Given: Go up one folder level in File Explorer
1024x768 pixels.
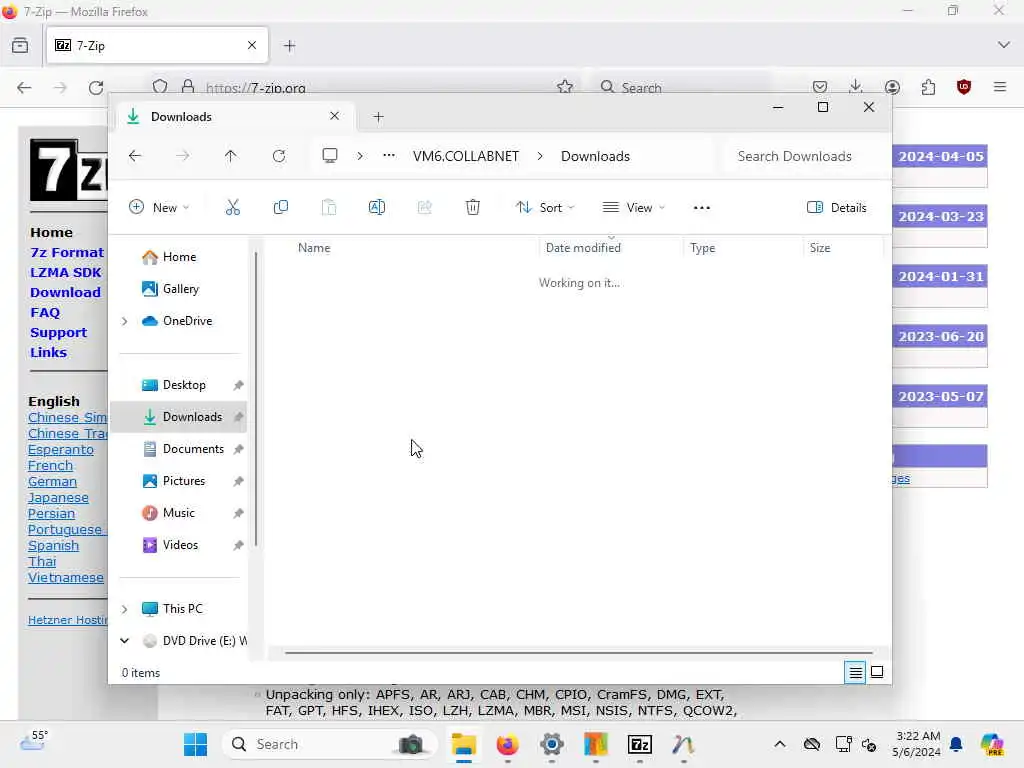Looking at the screenshot, I should pyautogui.click(x=231, y=156).
